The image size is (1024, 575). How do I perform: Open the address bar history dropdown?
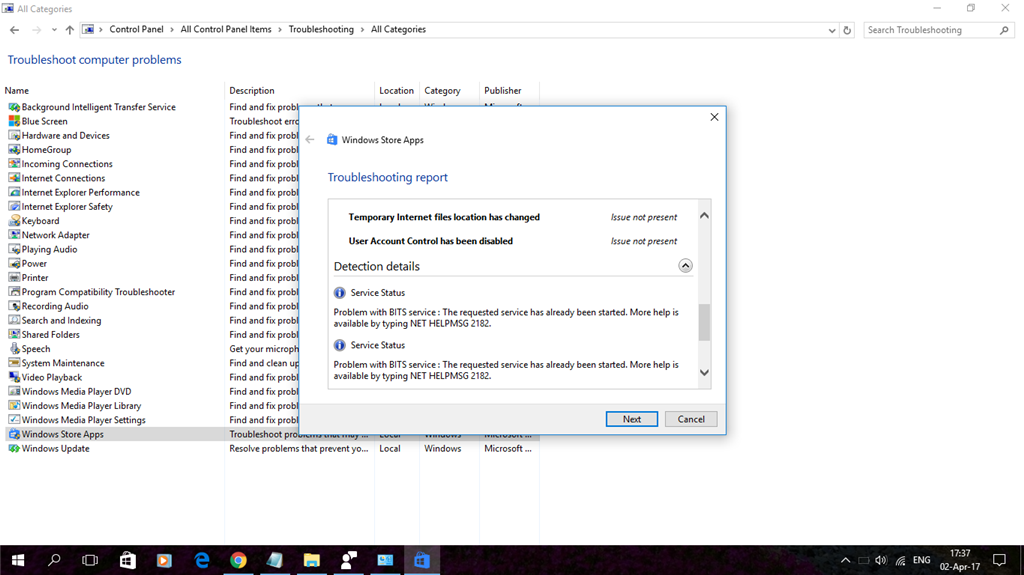click(831, 30)
